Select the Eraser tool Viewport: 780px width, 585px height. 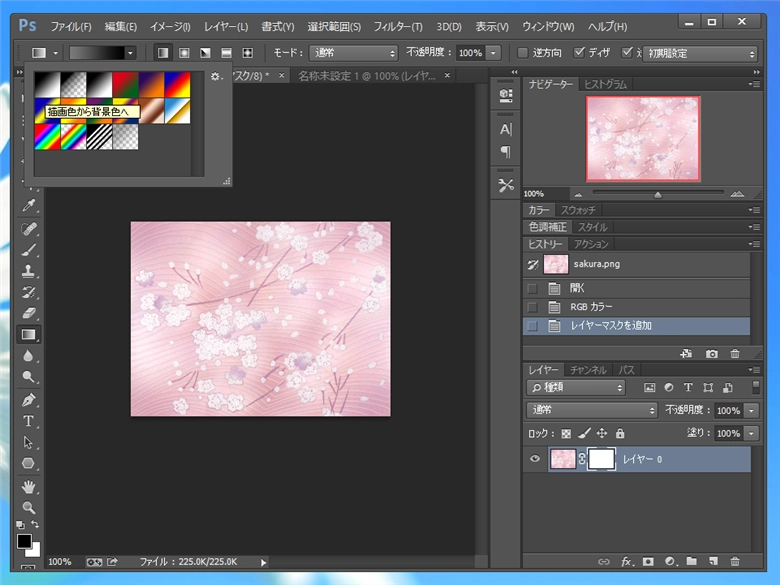click(x=29, y=313)
